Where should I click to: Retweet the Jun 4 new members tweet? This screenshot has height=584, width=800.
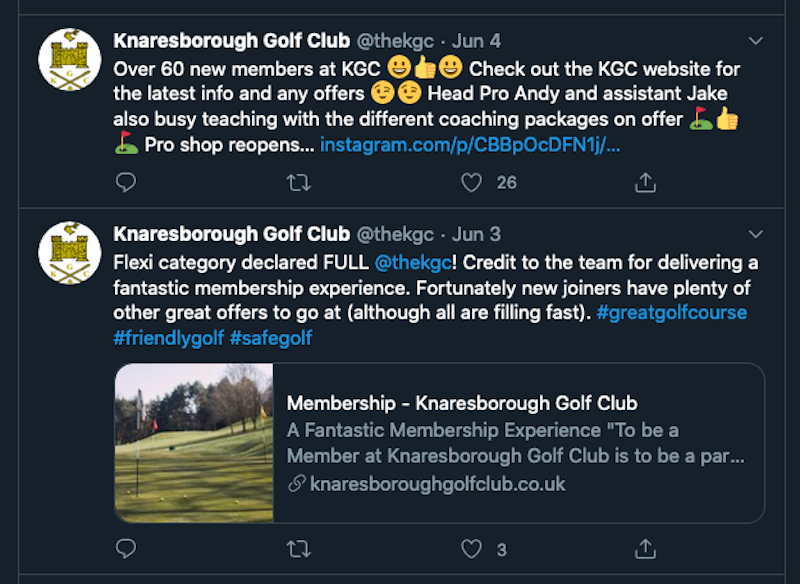(x=298, y=182)
